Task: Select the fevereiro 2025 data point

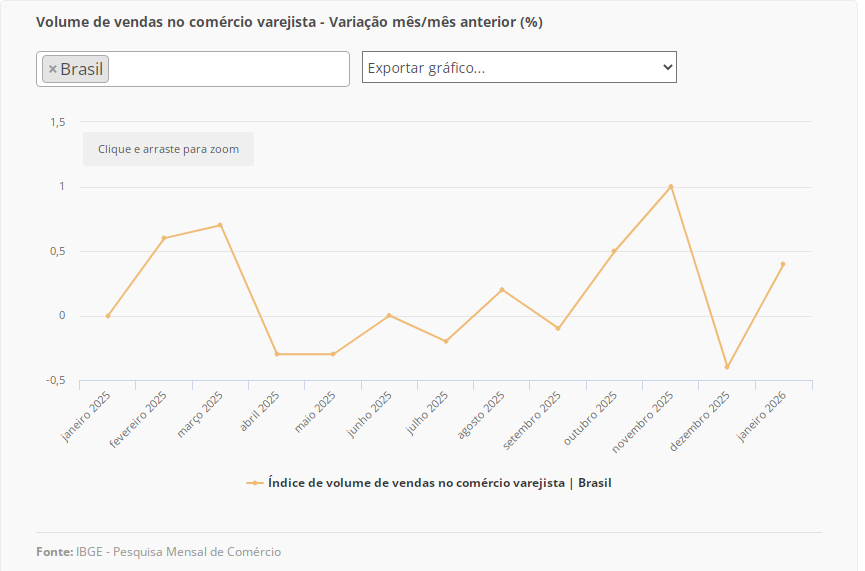Action: (164, 238)
